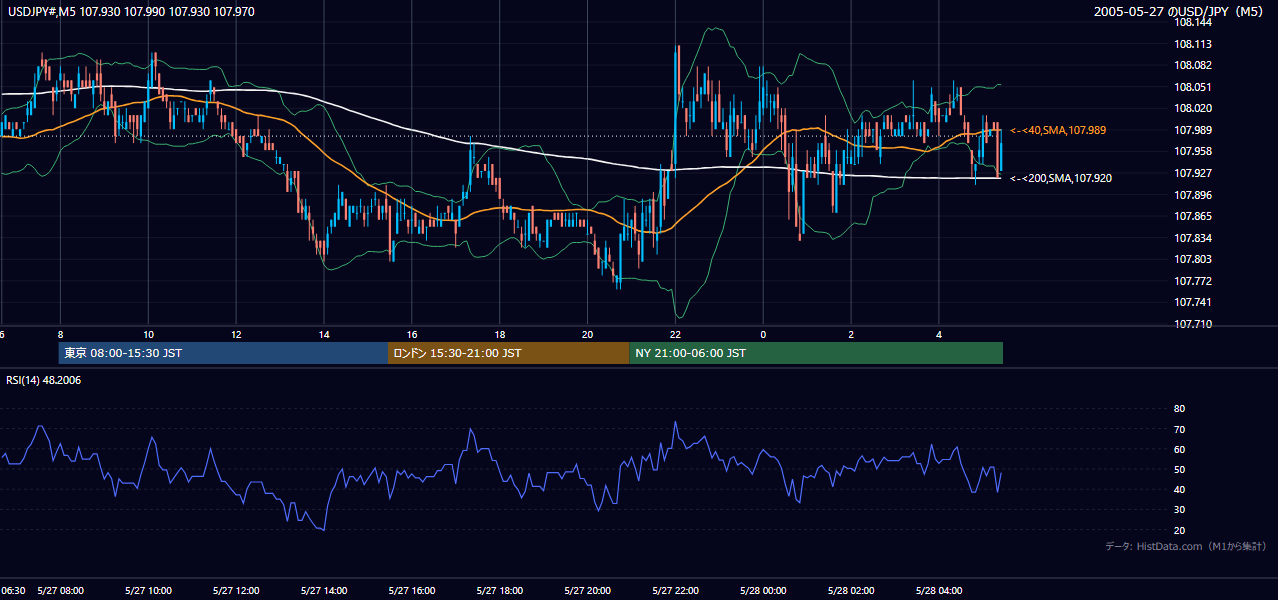Click the 40 SMA 107.989 label
The height and width of the screenshot is (600, 1278).
tap(1057, 130)
